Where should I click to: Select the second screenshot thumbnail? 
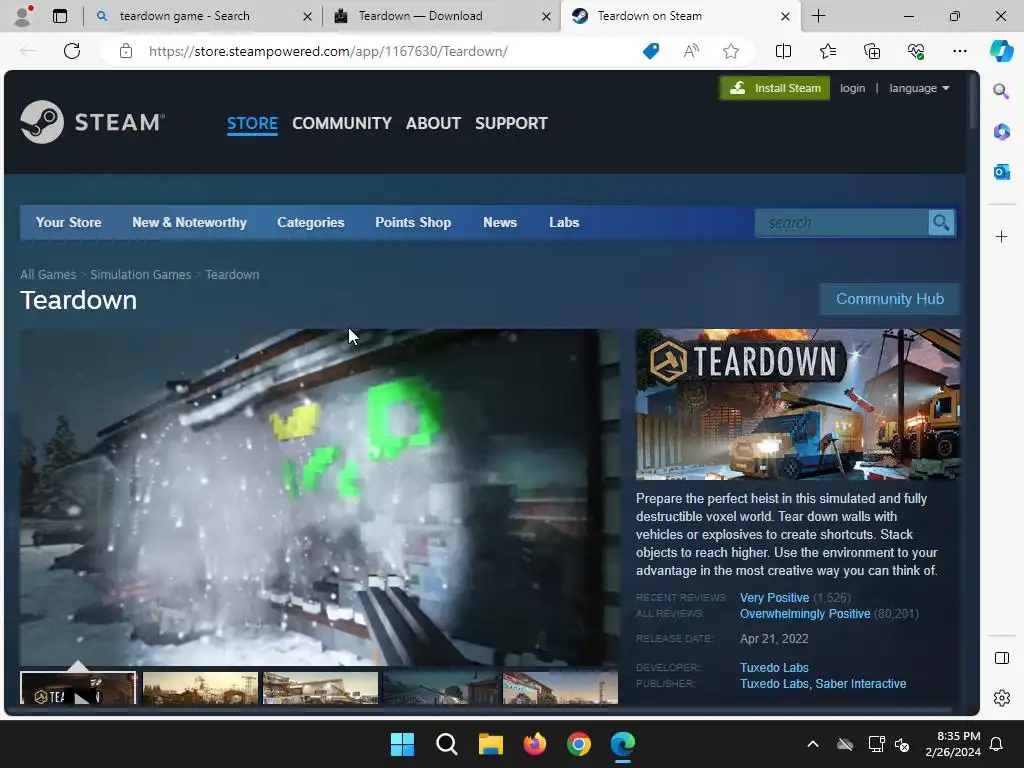click(200, 688)
